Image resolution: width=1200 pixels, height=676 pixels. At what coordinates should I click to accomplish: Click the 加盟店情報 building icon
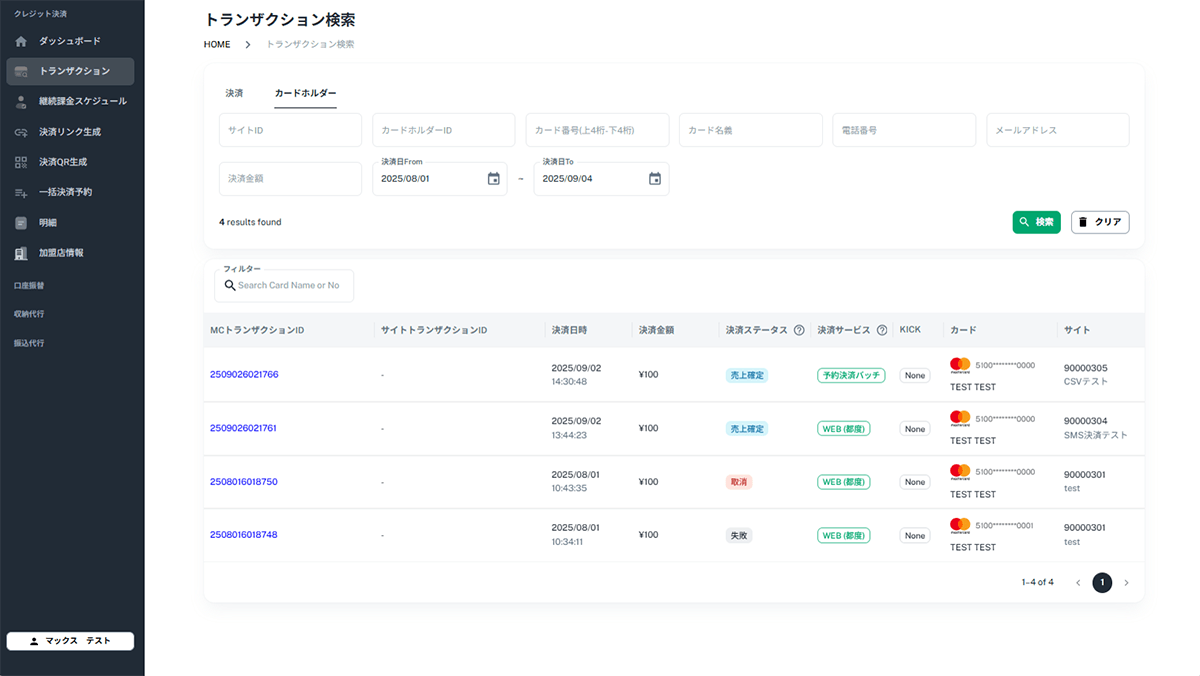(x=21, y=253)
